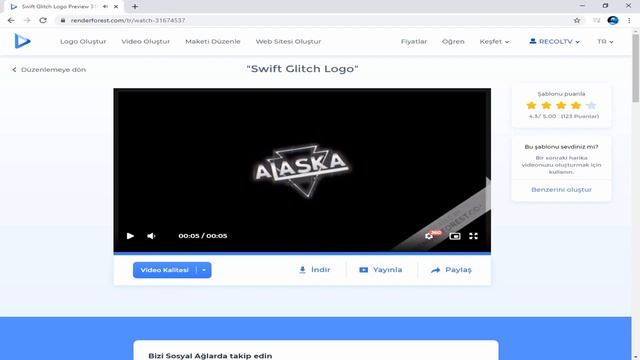The height and width of the screenshot is (360, 640).
Task: Click the 00:05 / 00:05 time display
Action: click(x=203, y=236)
